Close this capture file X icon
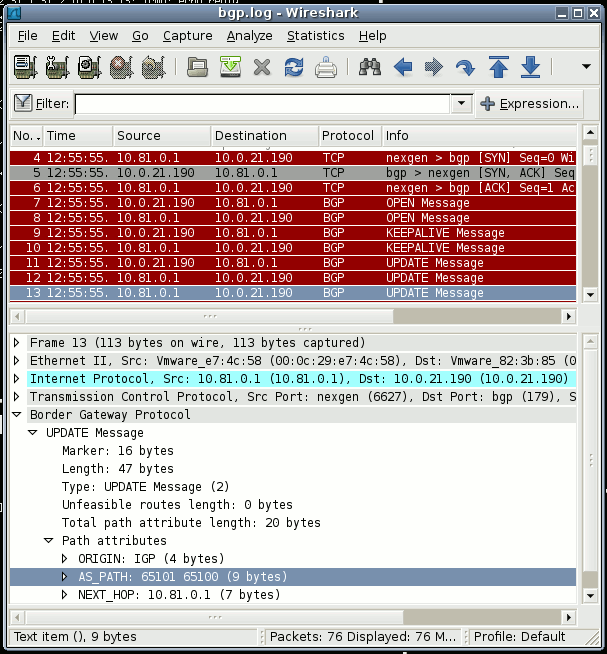This screenshot has width=607, height=654. click(262, 67)
